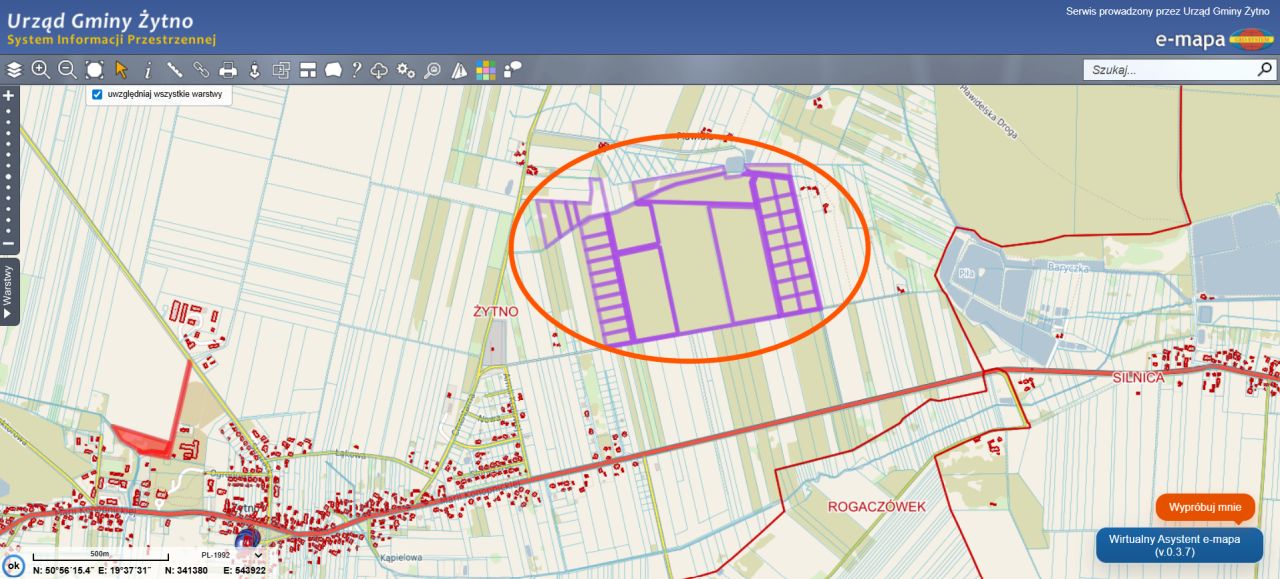This screenshot has width=1280, height=579.
Task: Click the zoom slider plus button
Action: [x=8, y=95]
